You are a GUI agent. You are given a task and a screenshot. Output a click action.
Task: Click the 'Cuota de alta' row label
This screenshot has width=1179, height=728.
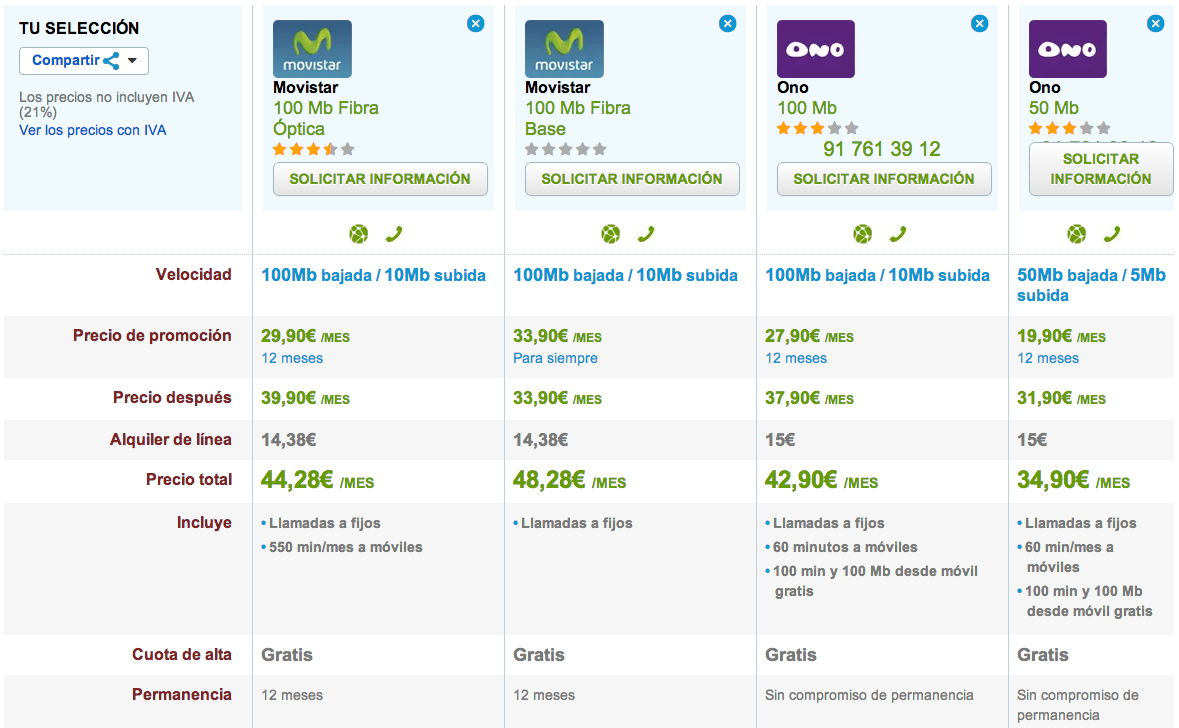click(x=182, y=655)
